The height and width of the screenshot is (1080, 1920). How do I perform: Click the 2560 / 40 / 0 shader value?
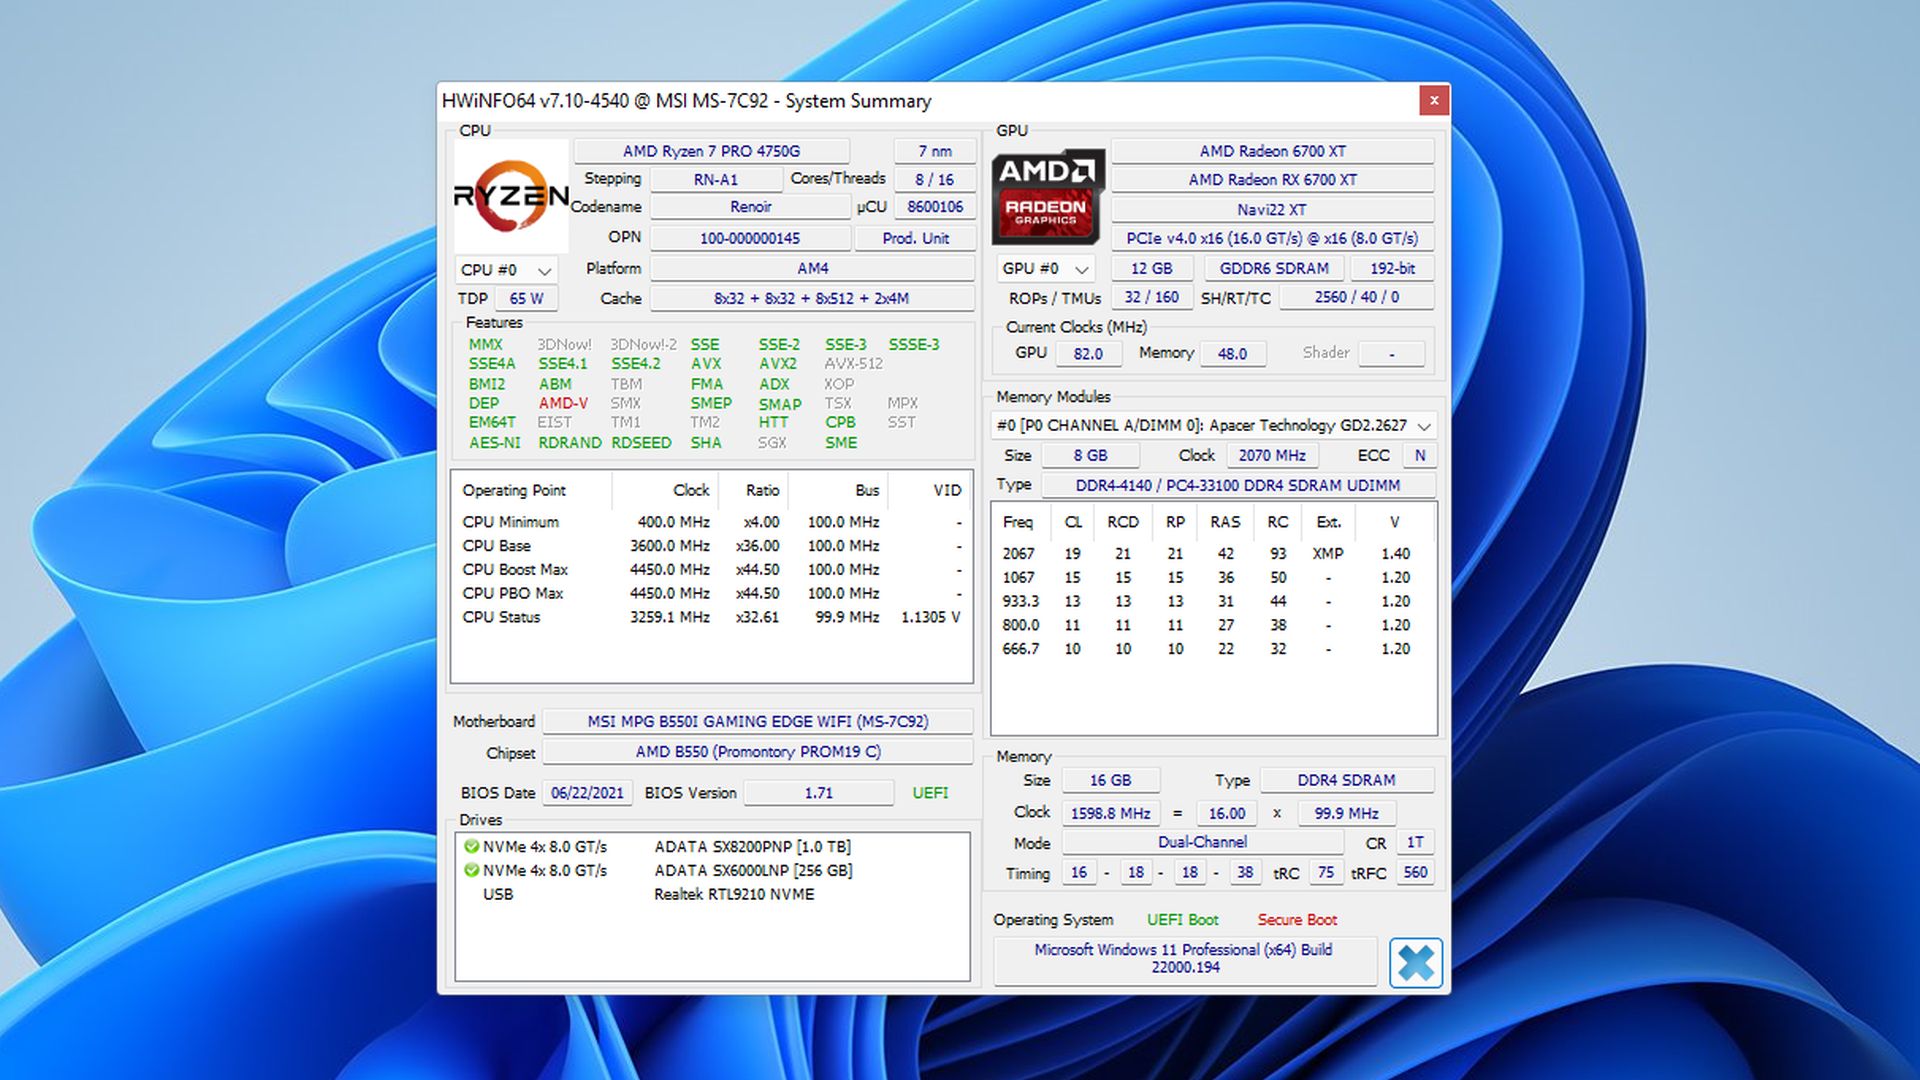[1357, 297]
